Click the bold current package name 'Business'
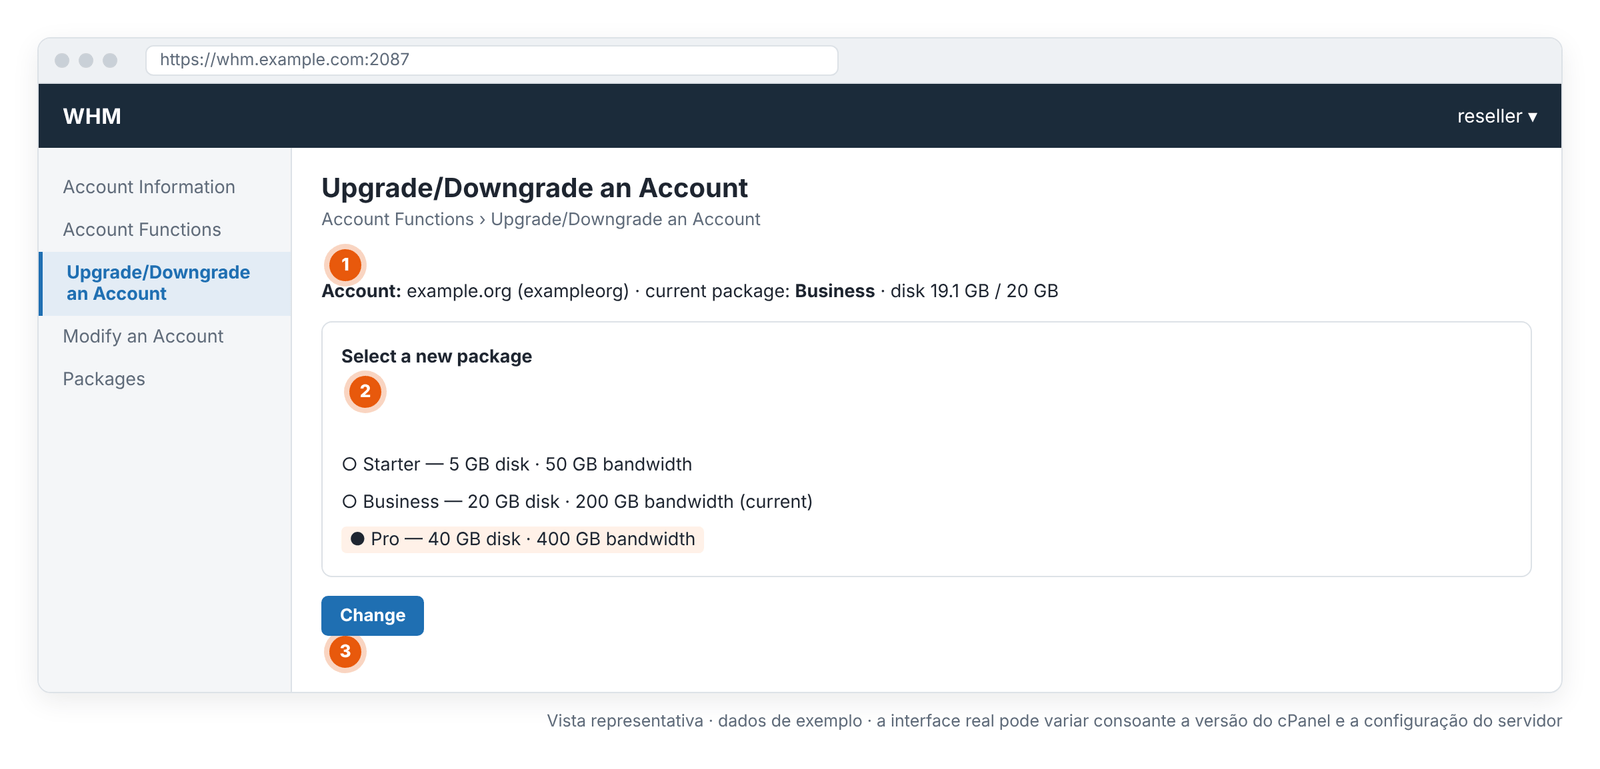 click(x=834, y=291)
